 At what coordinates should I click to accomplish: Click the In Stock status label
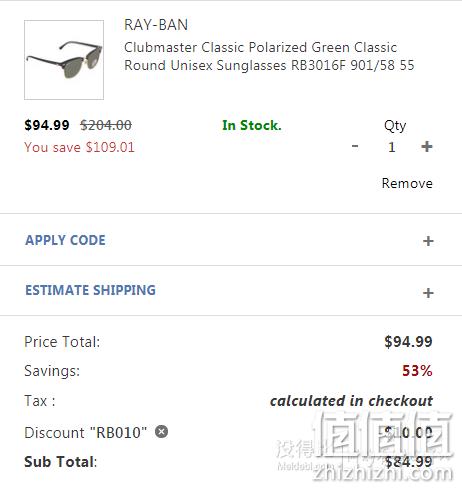coord(252,125)
